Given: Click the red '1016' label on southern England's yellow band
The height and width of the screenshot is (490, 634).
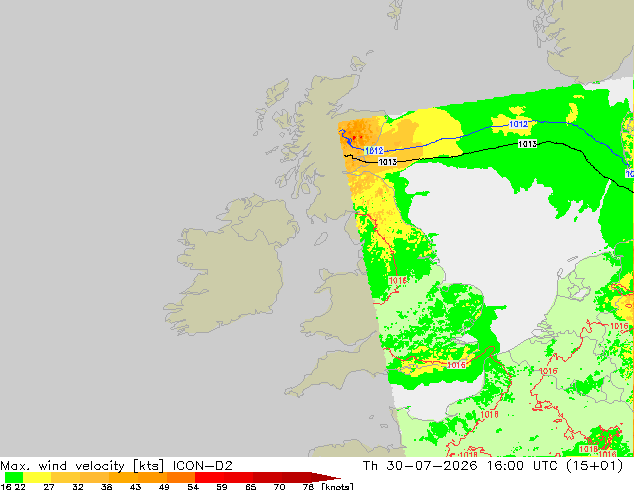Looking at the screenshot, I should (x=456, y=365).
